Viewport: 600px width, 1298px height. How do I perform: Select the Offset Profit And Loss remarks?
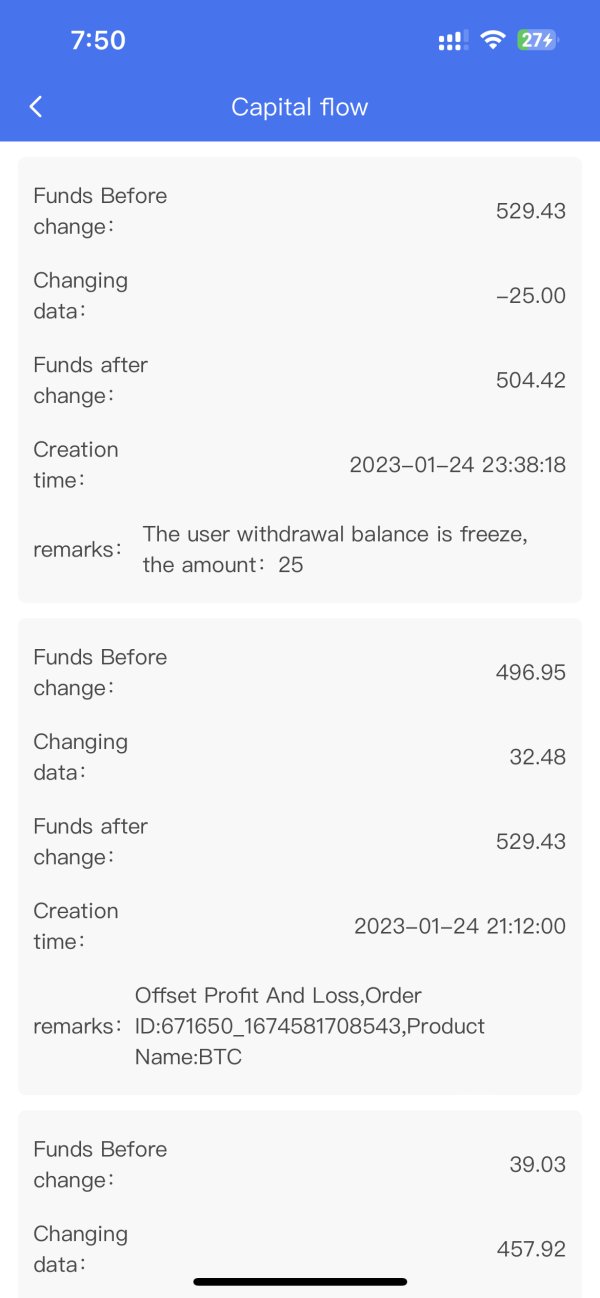[309, 1025]
